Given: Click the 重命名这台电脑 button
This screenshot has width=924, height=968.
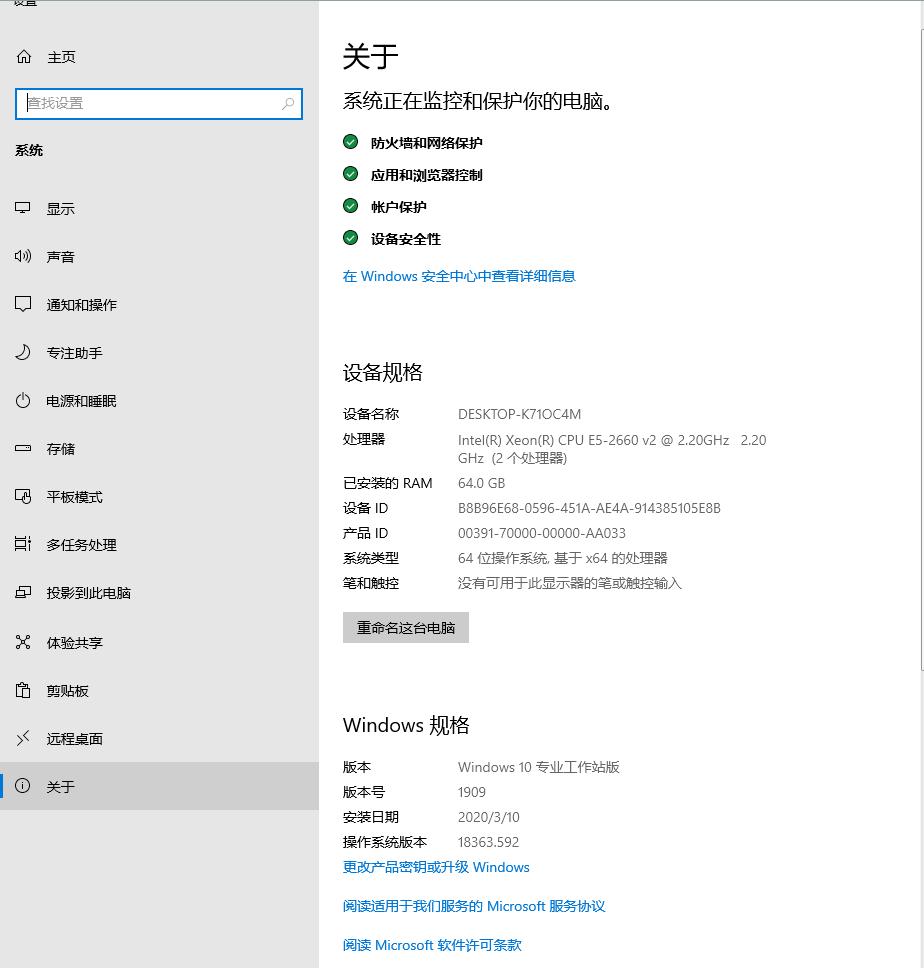Looking at the screenshot, I should [405, 627].
